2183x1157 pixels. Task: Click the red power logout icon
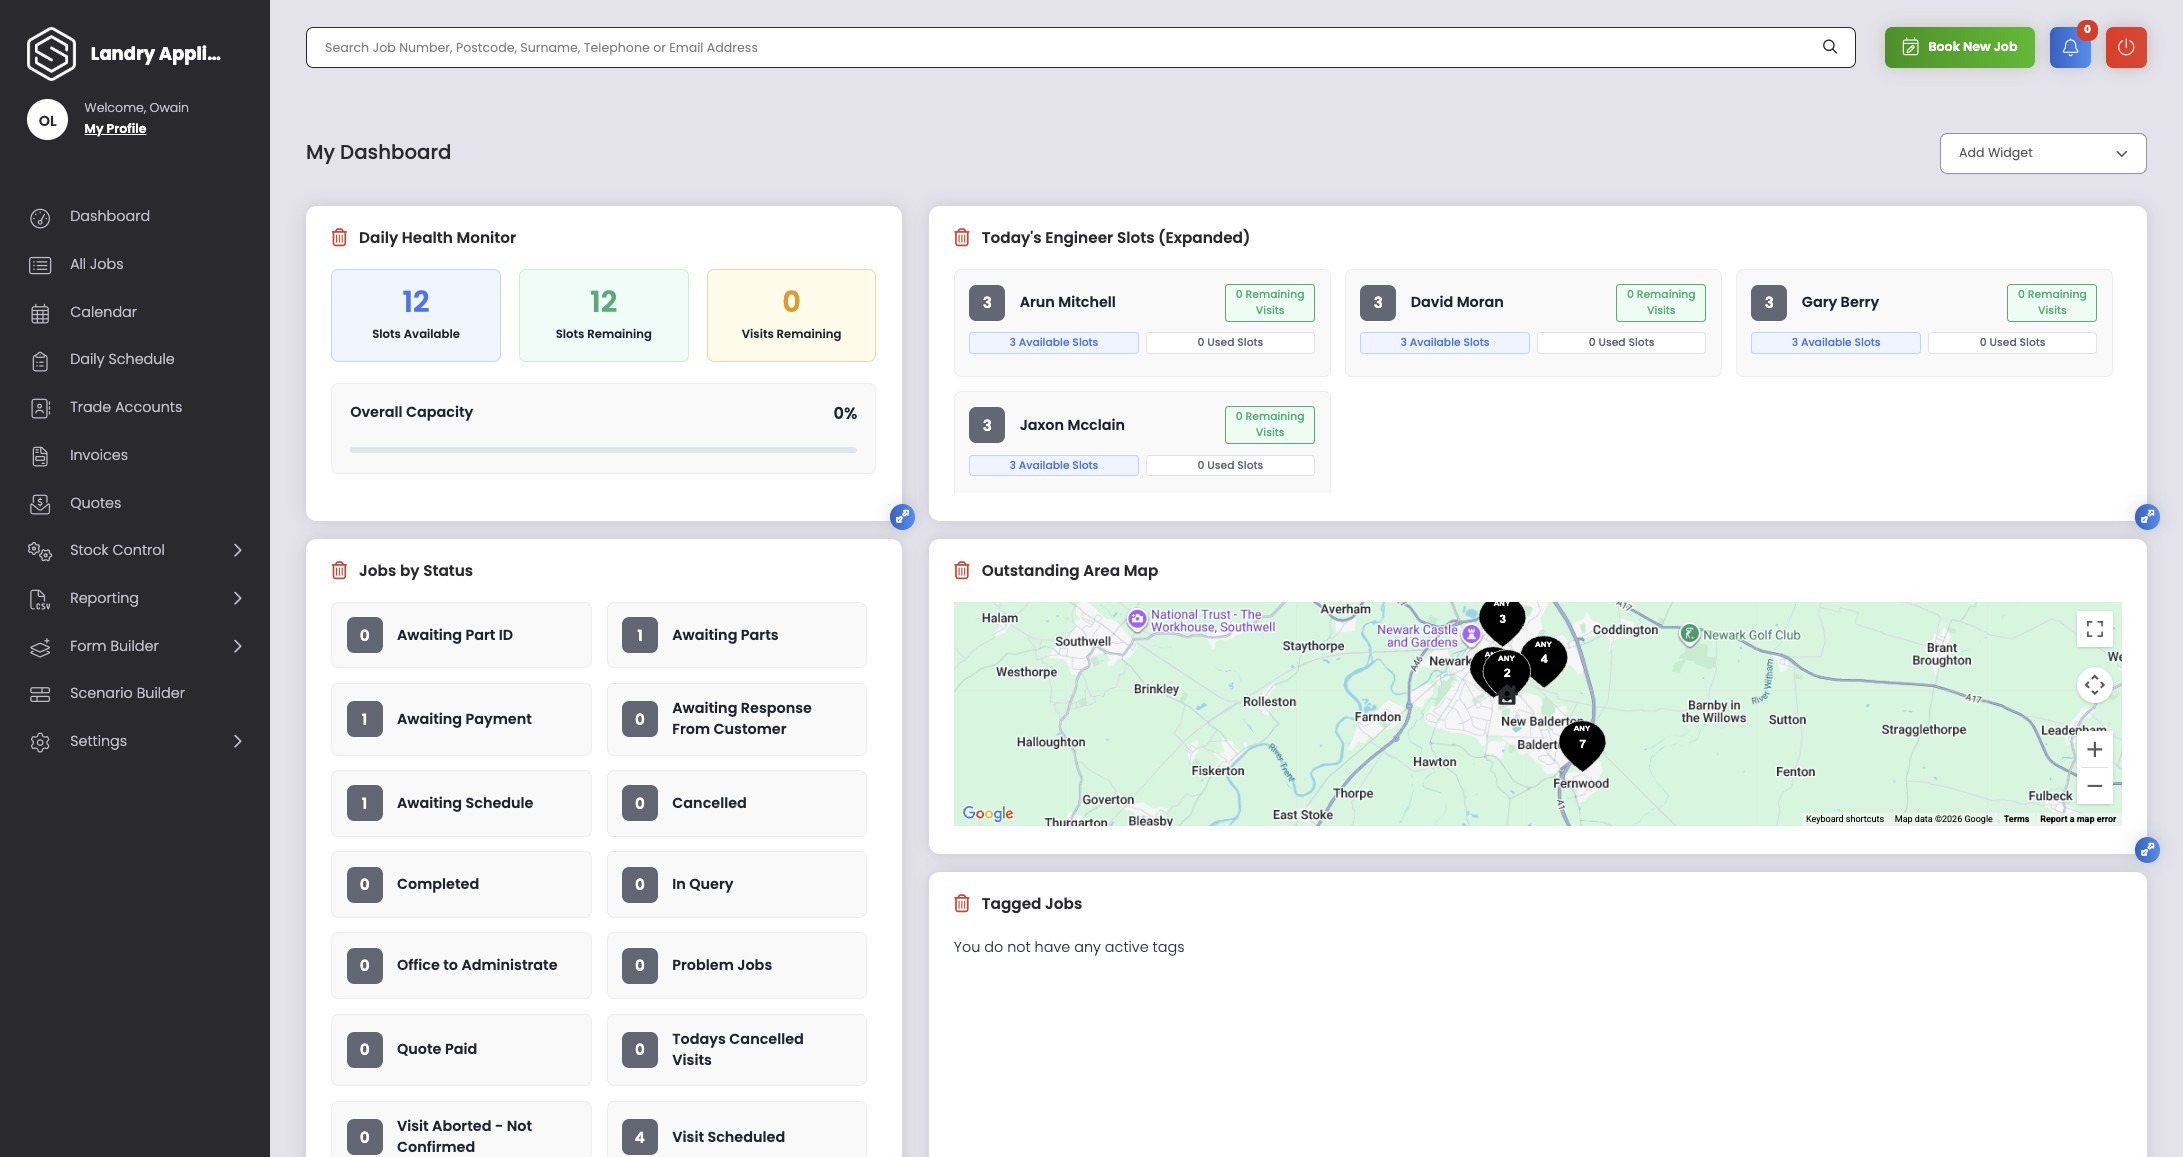click(2125, 47)
